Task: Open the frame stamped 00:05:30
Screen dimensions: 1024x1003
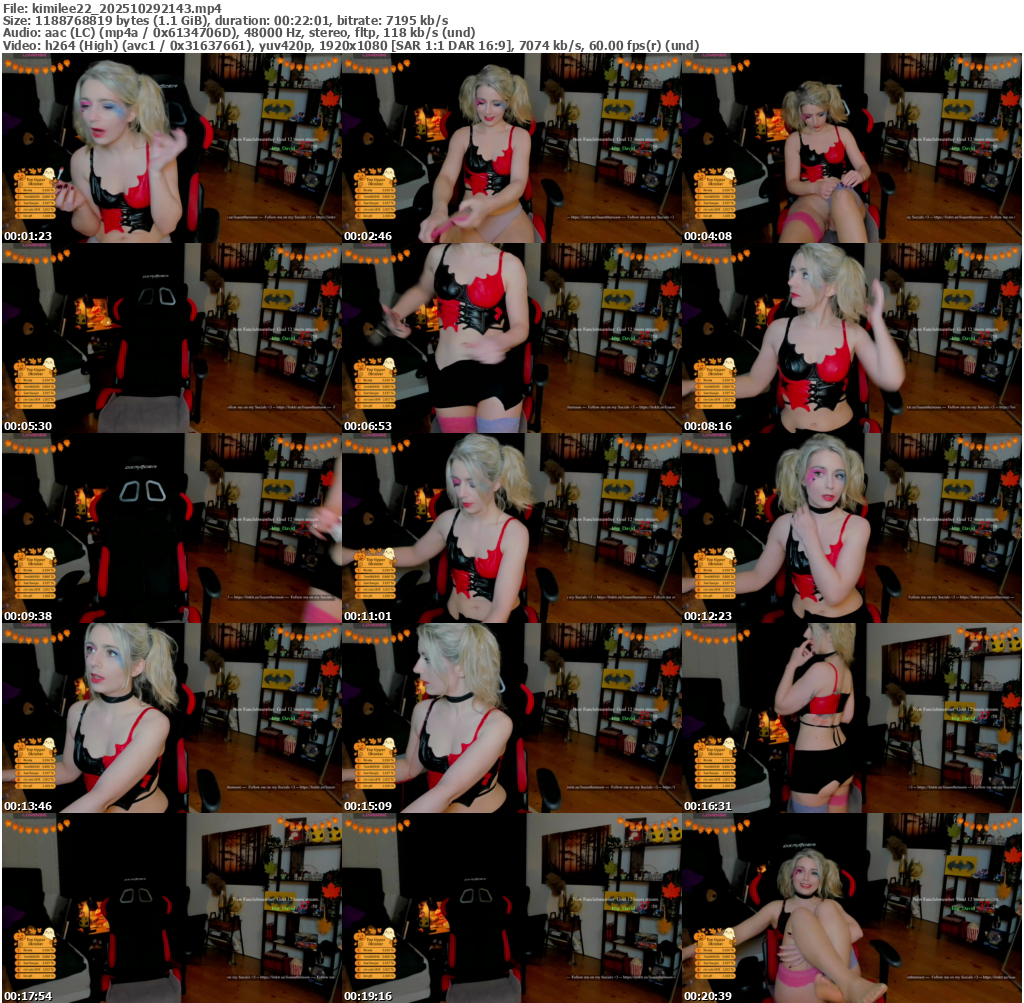Action: pyautogui.click(x=172, y=338)
